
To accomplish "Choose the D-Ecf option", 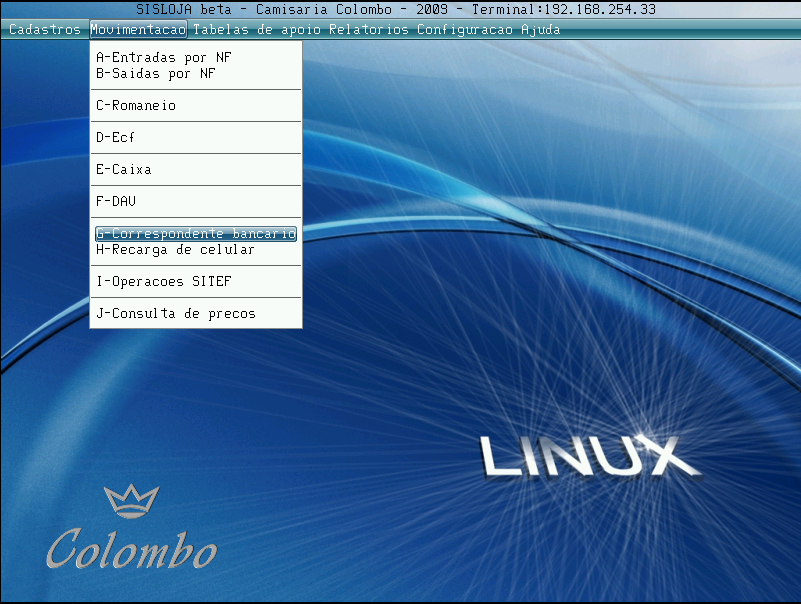I will point(115,138).
